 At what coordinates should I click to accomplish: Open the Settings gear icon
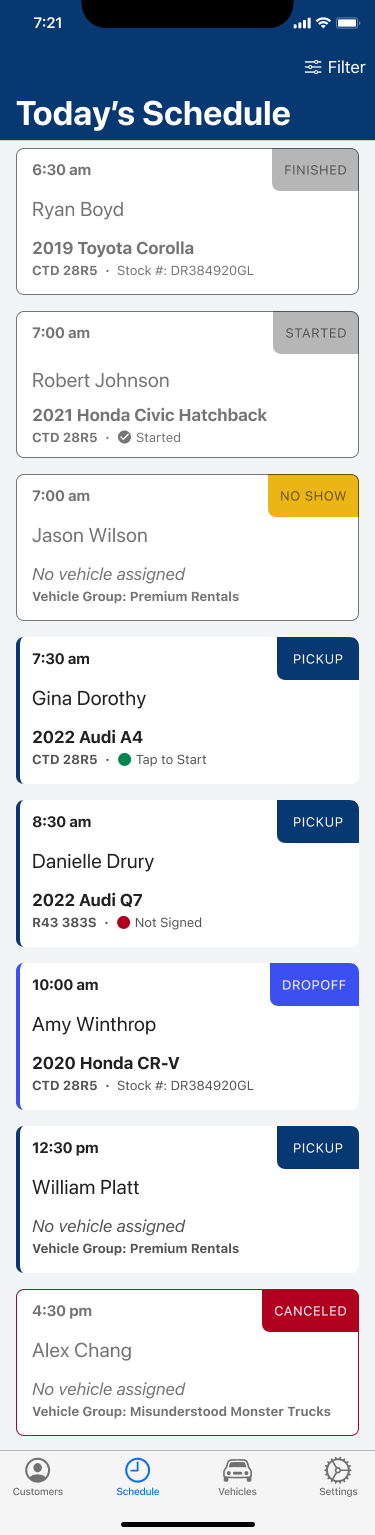(x=338, y=1470)
